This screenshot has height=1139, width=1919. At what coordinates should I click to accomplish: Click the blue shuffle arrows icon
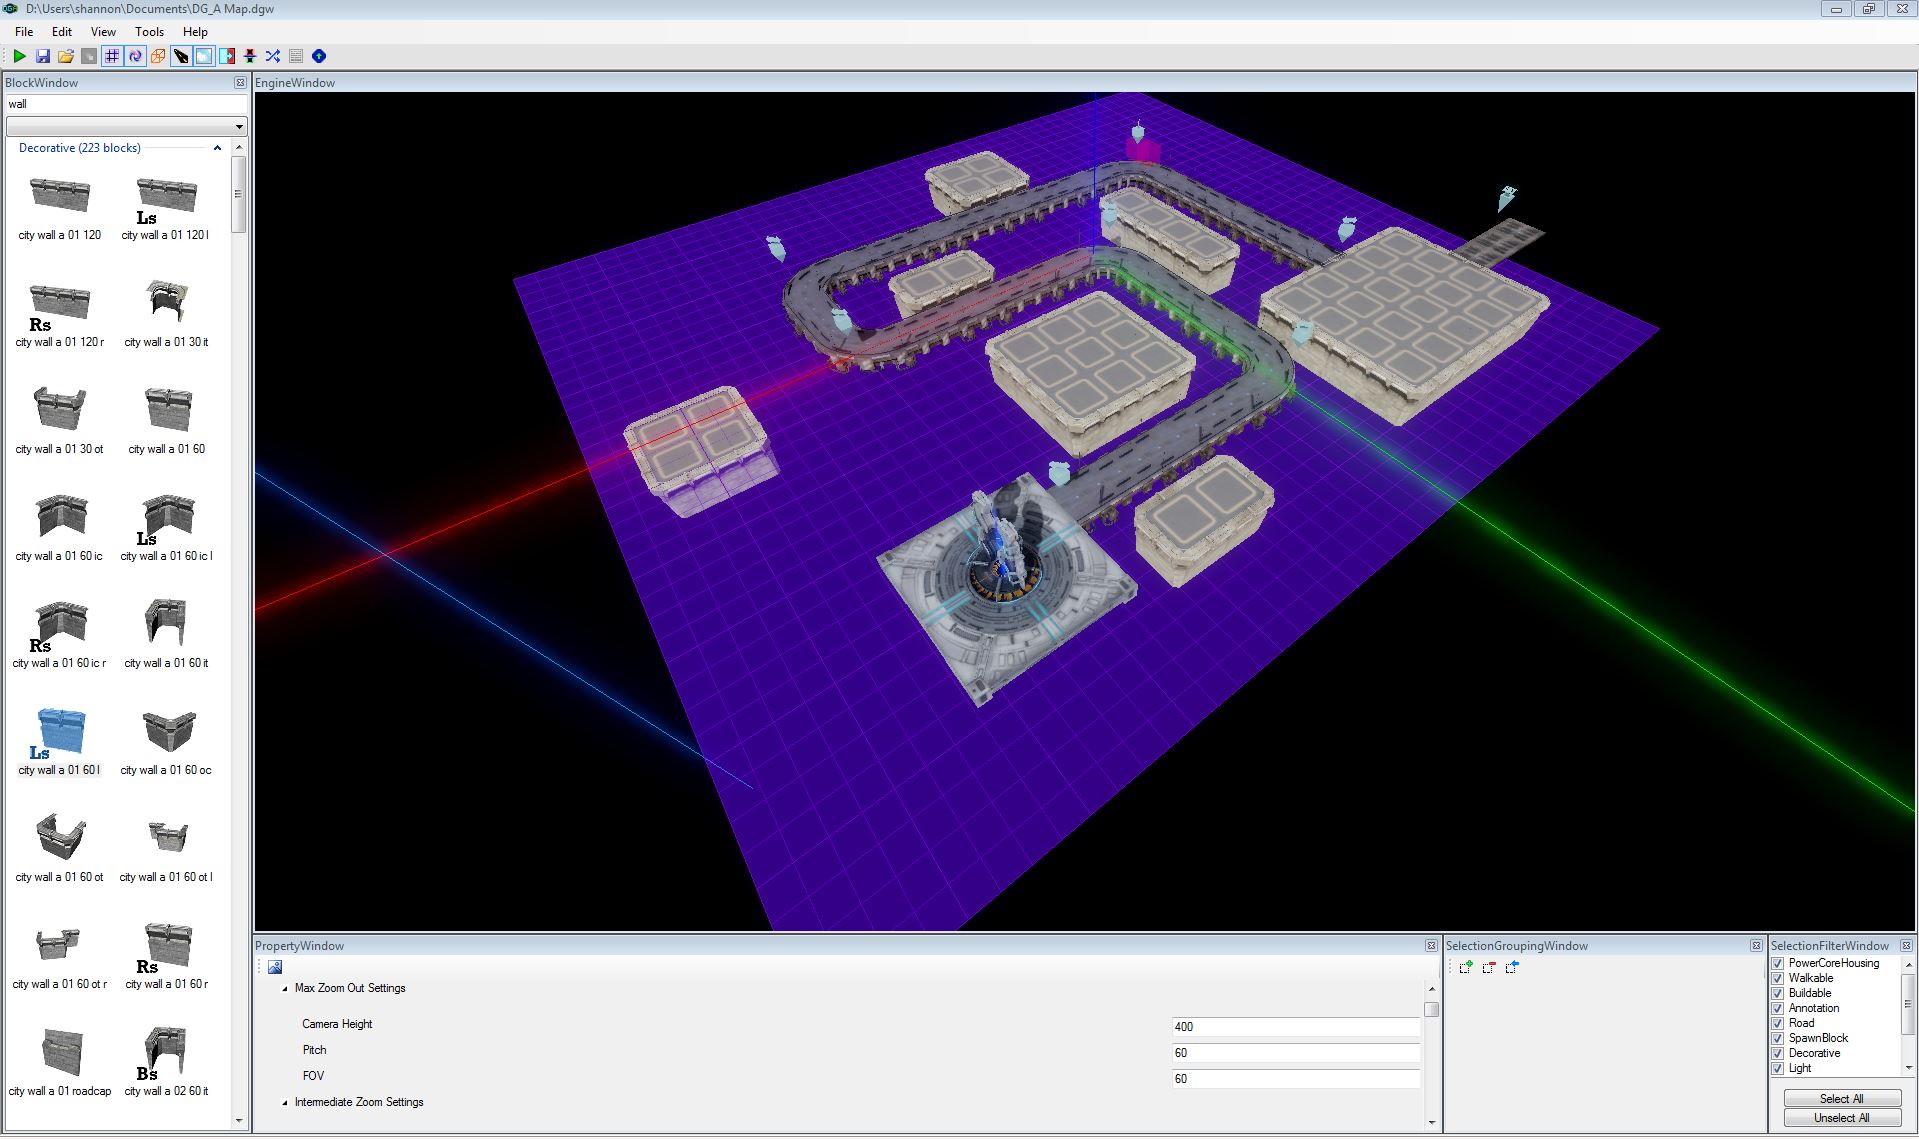point(273,56)
